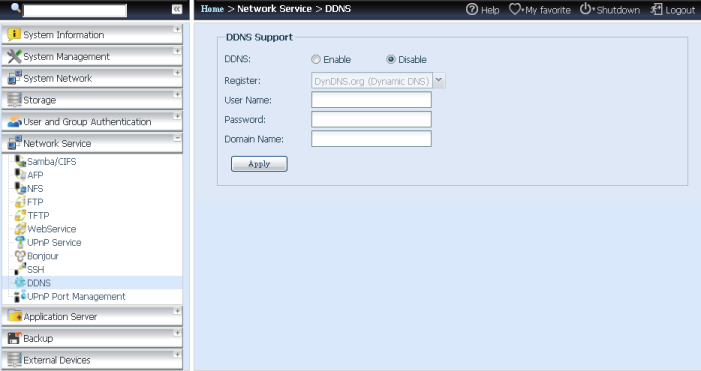701x371 pixels.
Task: Click the SSH icon
Action: pyautogui.click(x=20, y=269)
